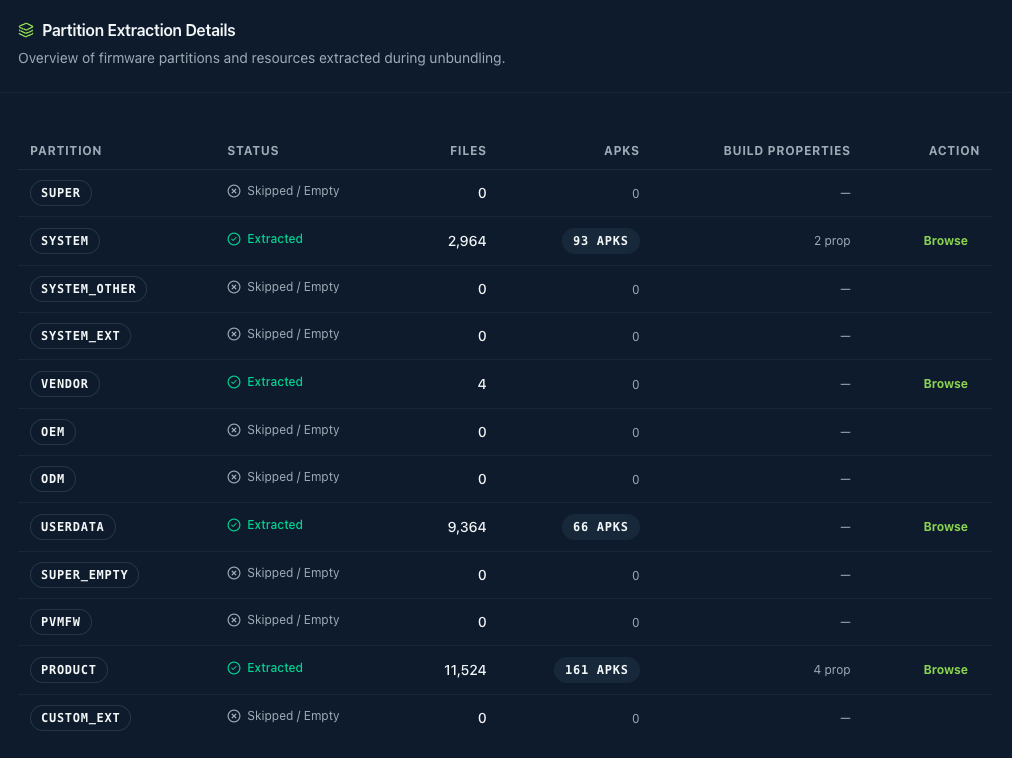The width and height of the screenshot is (1012, 758).
Task: Select the SUPER_EMPTY partition tag
Action: pos(85,575)
